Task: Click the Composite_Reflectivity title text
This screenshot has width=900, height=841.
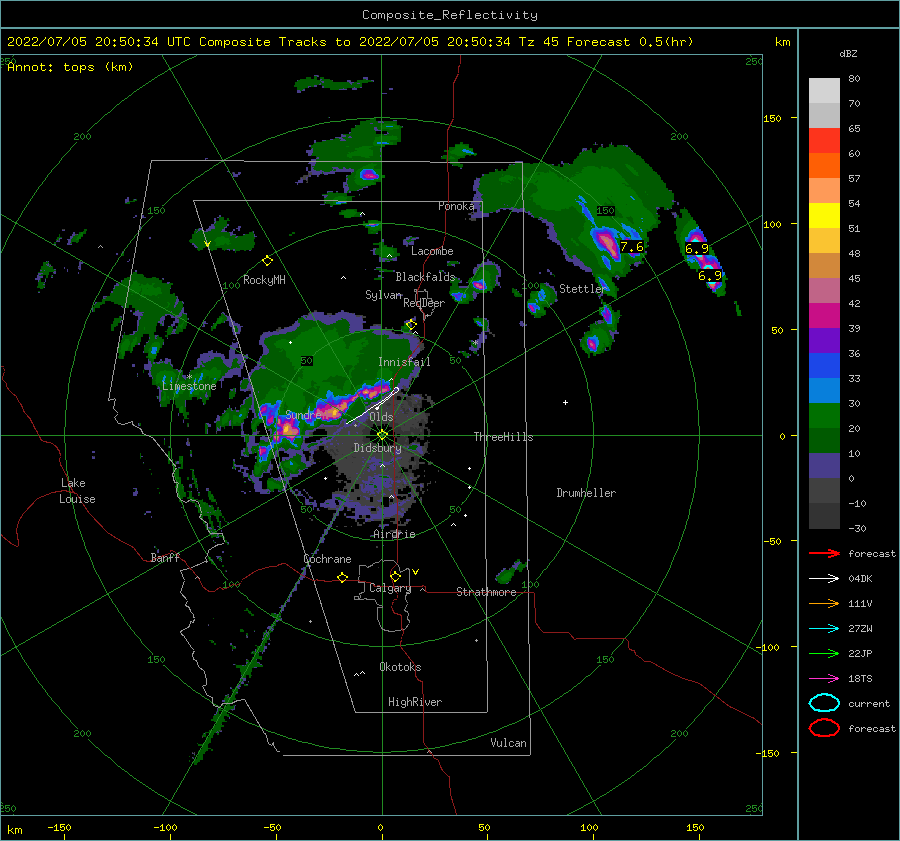Action: [x=449, y=15]
